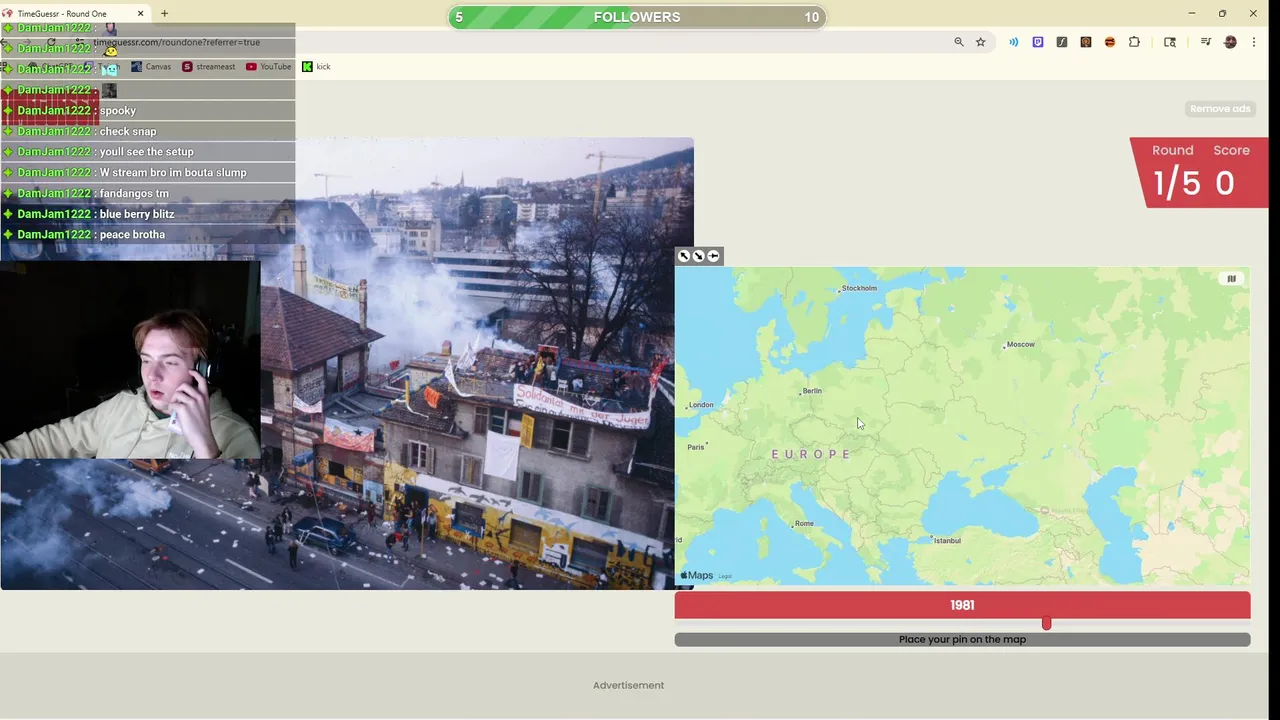Screen dimensions: 1280x720
Task: Click the map pin-position toggle icon
Action: point(713,256)
